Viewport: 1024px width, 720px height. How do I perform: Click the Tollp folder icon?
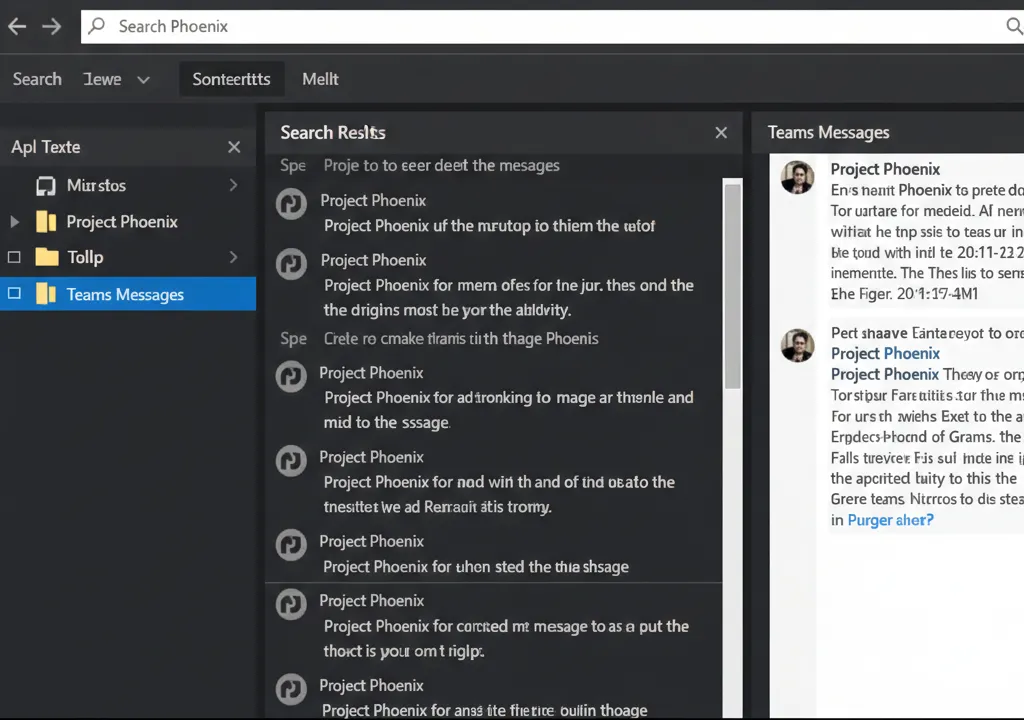coord(46,258)
